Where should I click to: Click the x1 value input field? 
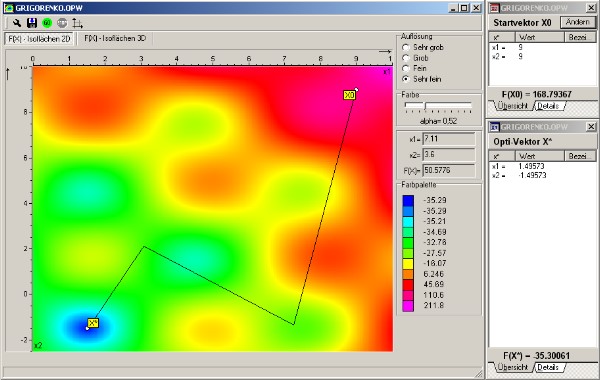[x=449, y=139]
